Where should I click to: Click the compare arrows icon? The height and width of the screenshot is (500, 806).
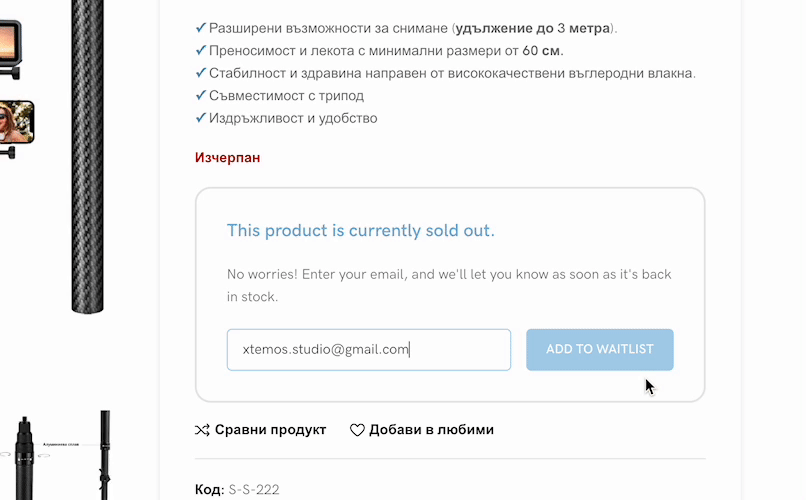(x=202, y=430)
